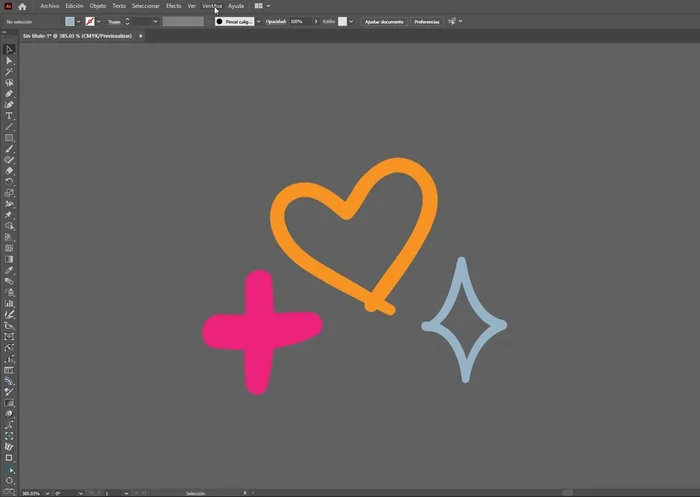Click the opacity 100% input field
Viewport: 700px width, 497px height.
click(x=300, y=21)
